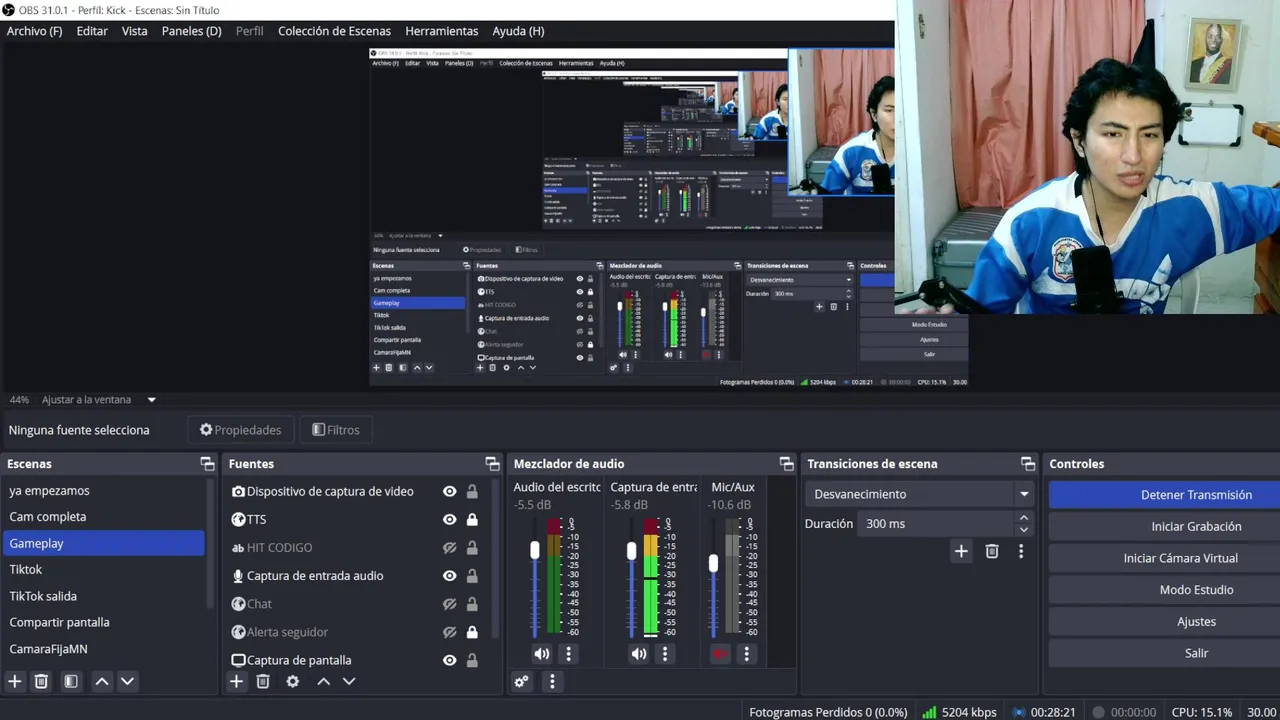Add a new scene with plus icon
The width and height of the screenshot is (1280, 720).
coord(15,681)
